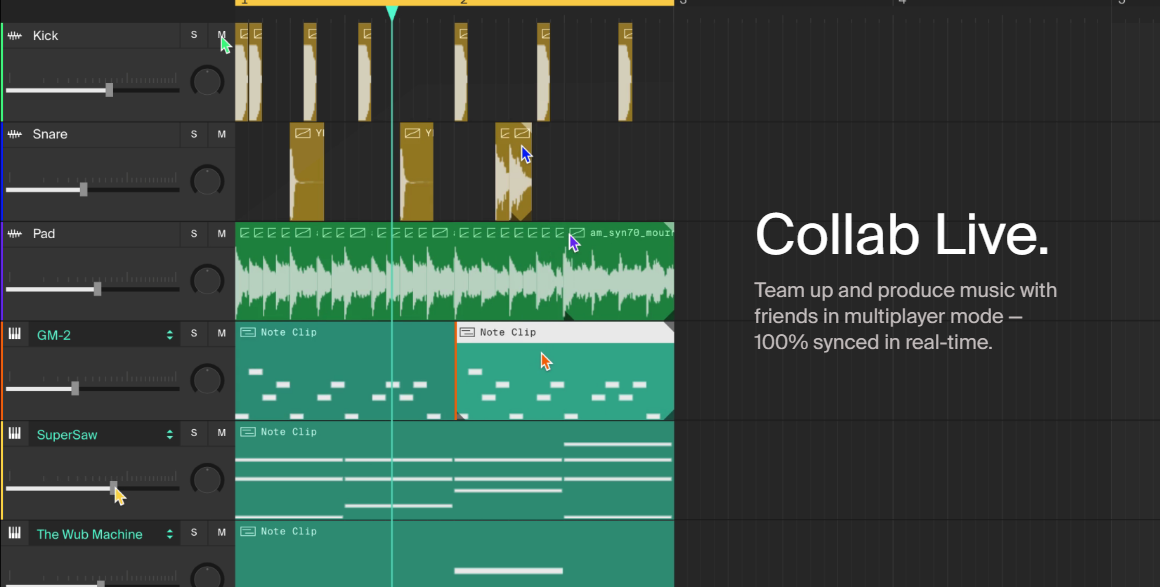This screenshot has width=1160, height=587.
Task: Select the Snare track name
Action: pyautogui.click(x=50, y=134)
